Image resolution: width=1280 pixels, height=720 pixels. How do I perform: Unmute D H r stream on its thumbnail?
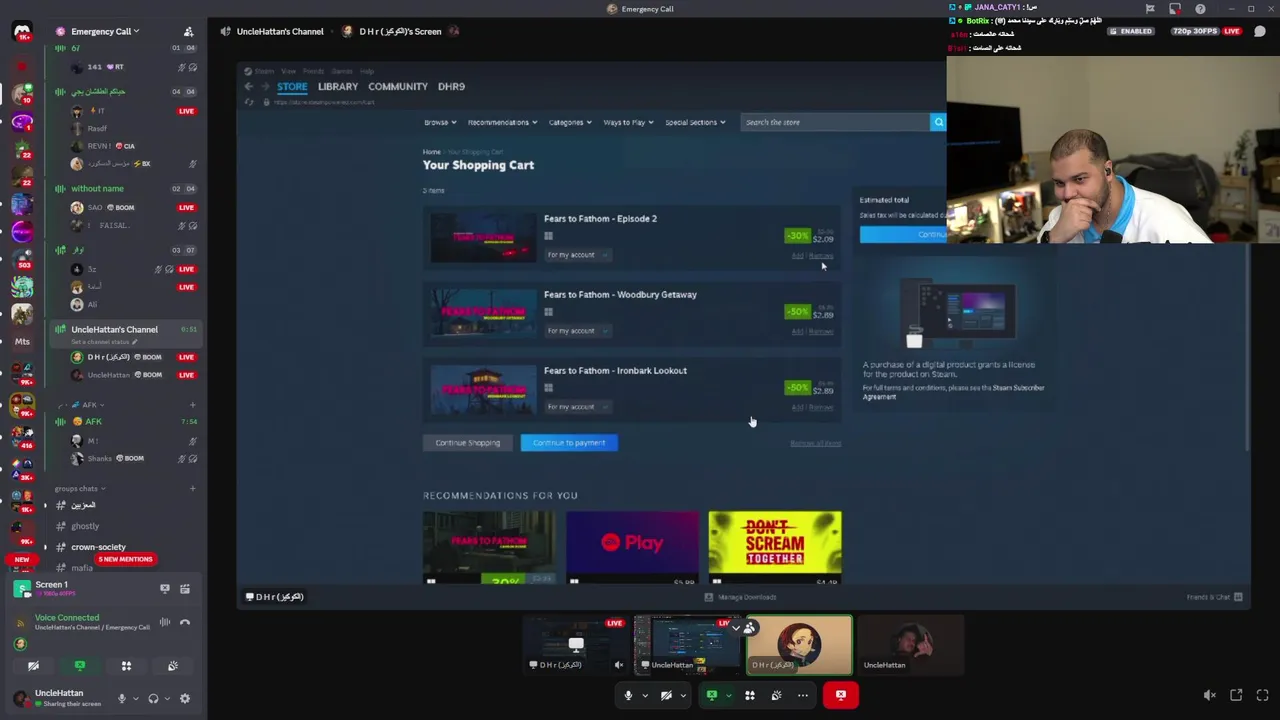pos(619,665)
